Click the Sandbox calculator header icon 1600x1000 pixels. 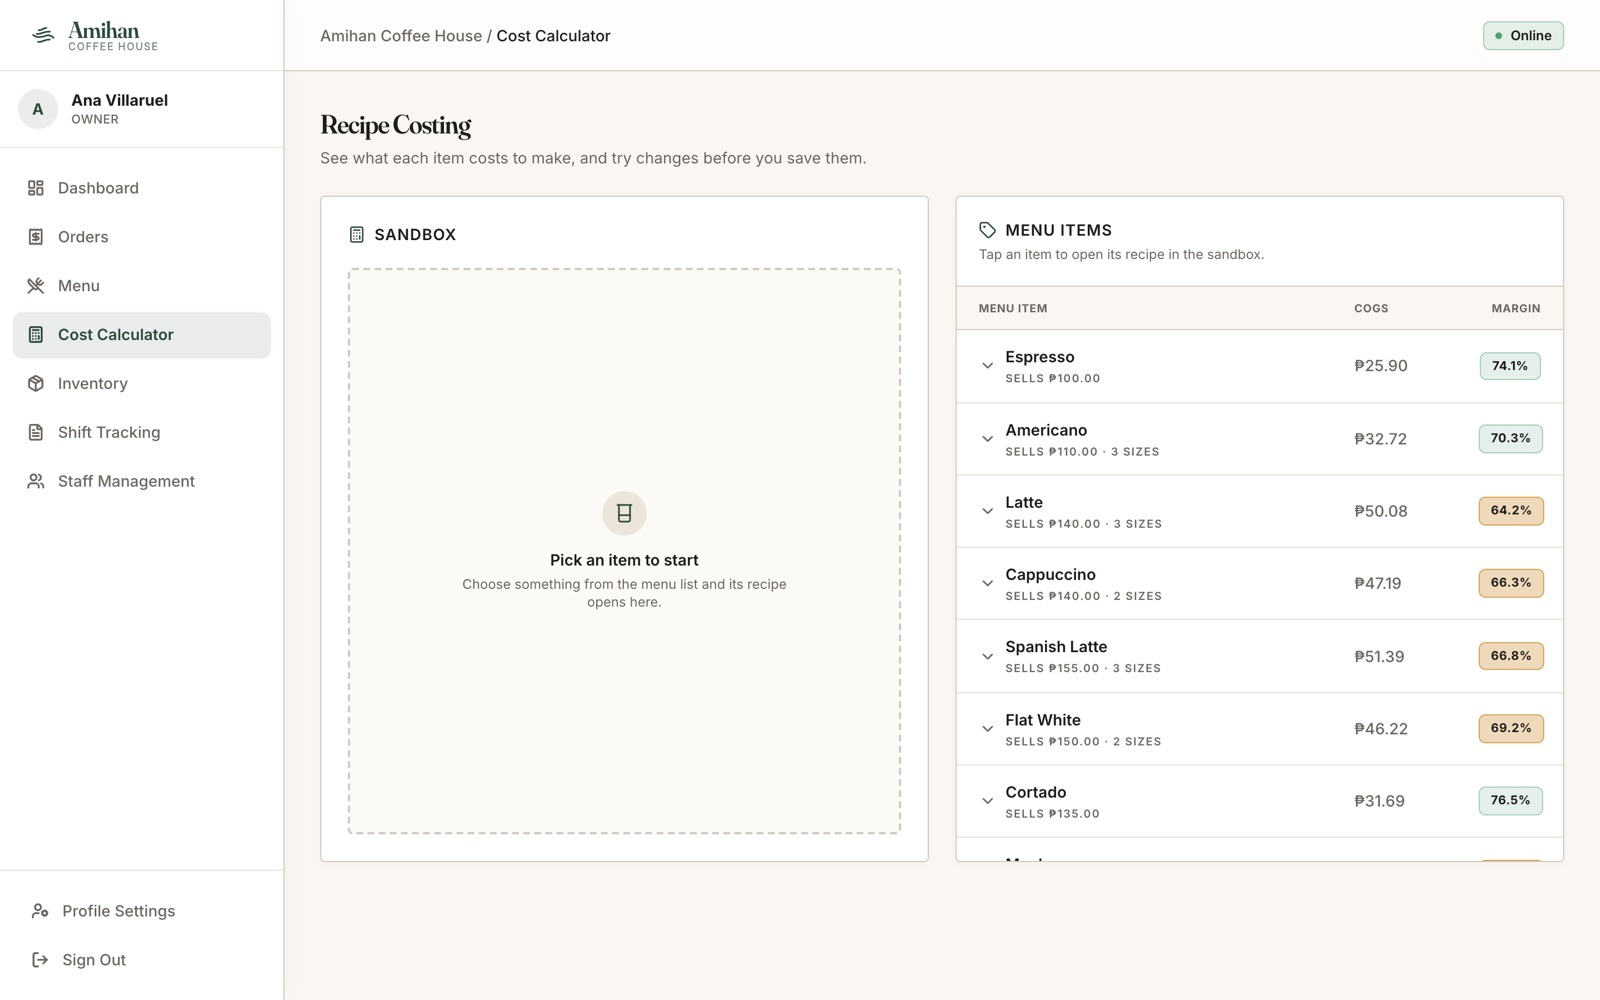[x=357, y=235]
